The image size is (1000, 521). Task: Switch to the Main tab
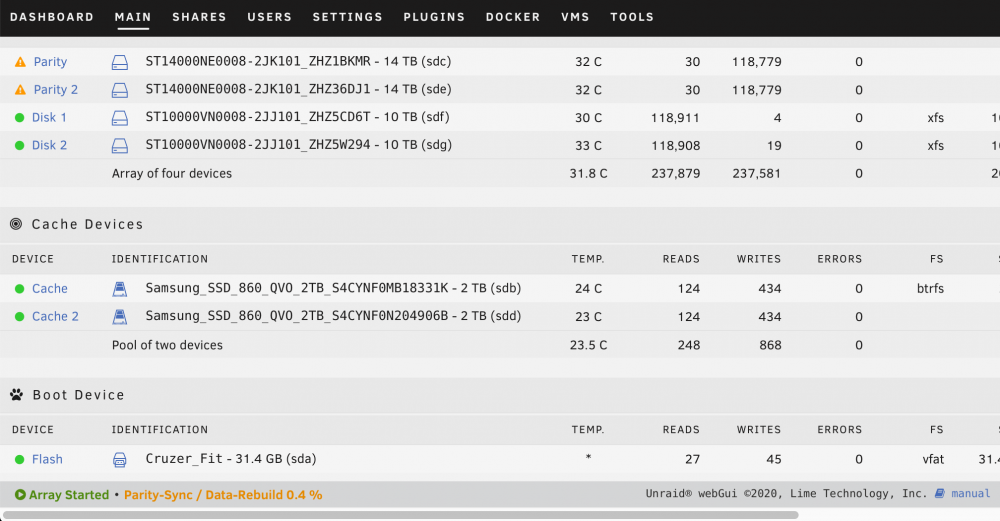(x=133, y=17)
